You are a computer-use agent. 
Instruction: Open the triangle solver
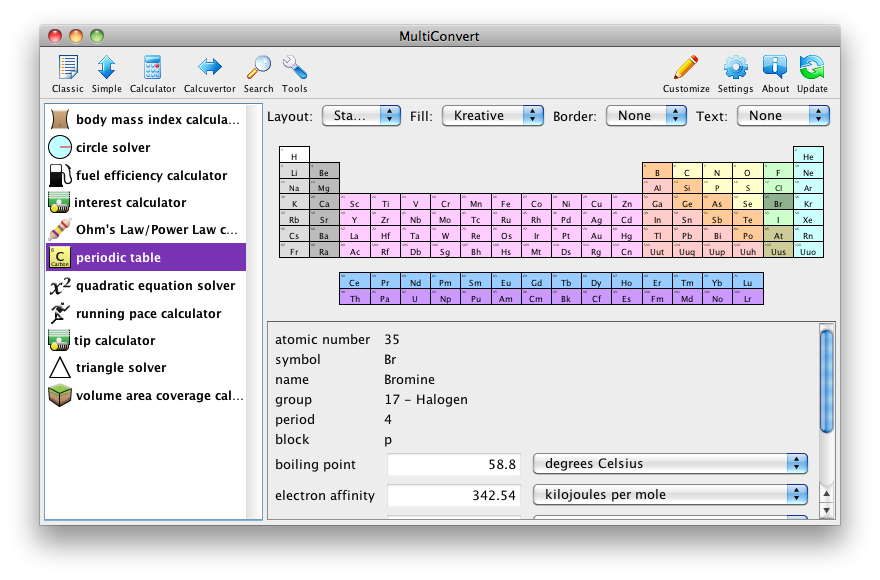(x=146, y=367)
